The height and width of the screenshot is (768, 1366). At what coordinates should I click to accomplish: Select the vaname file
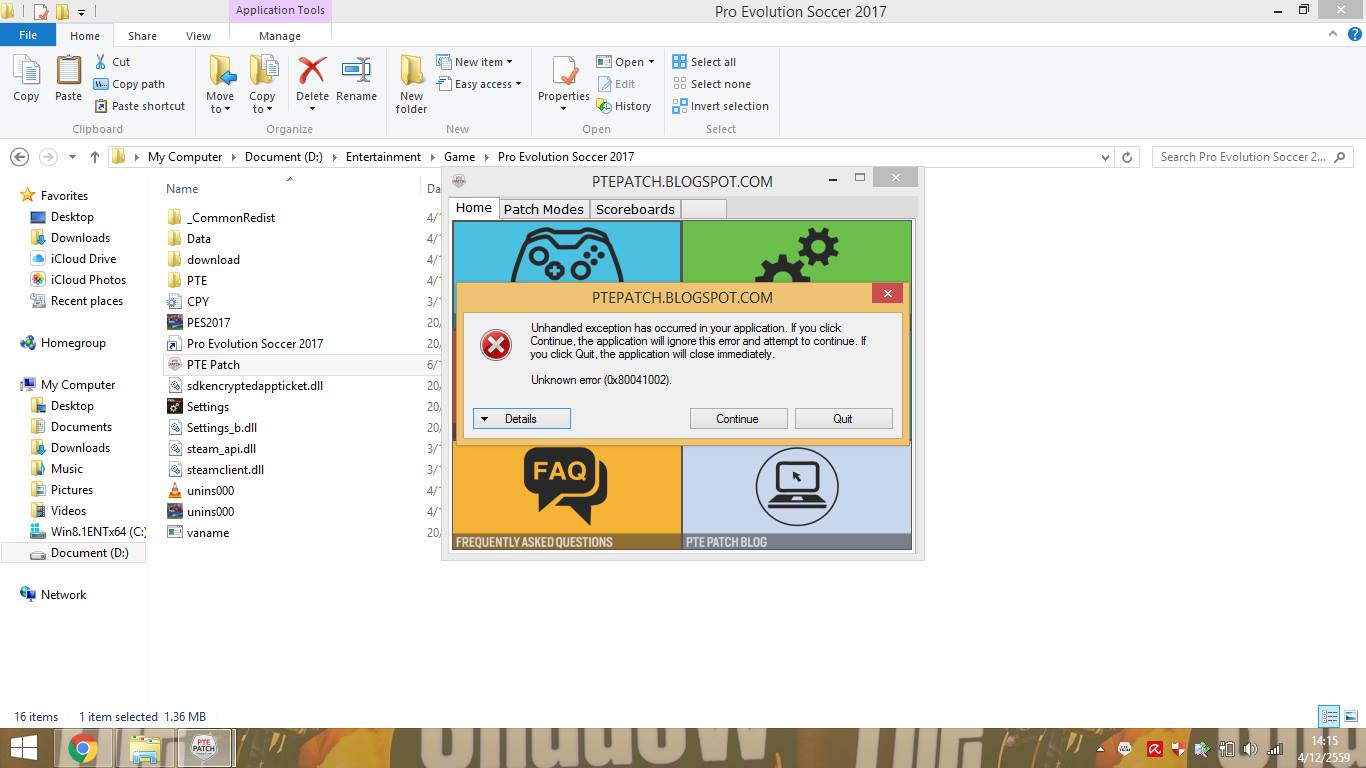tap(208, 533)
